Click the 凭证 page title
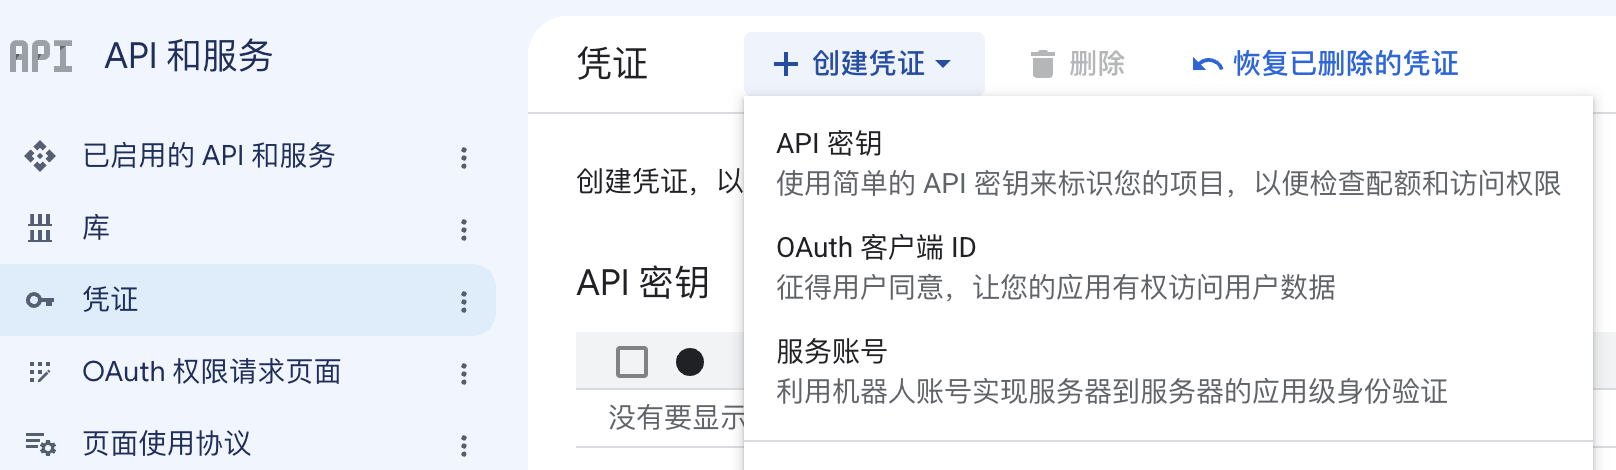The height and width of the screenshot is (470, 1616). point(612,64)
